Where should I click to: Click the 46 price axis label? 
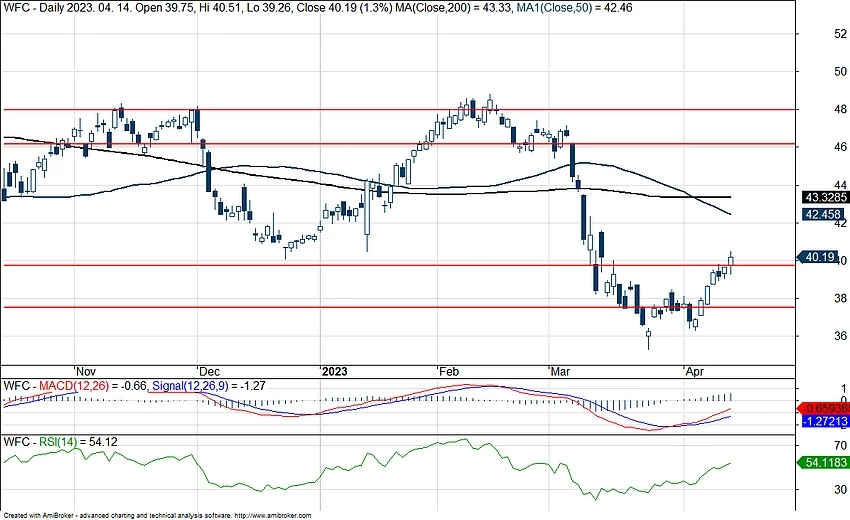(840, 147)
